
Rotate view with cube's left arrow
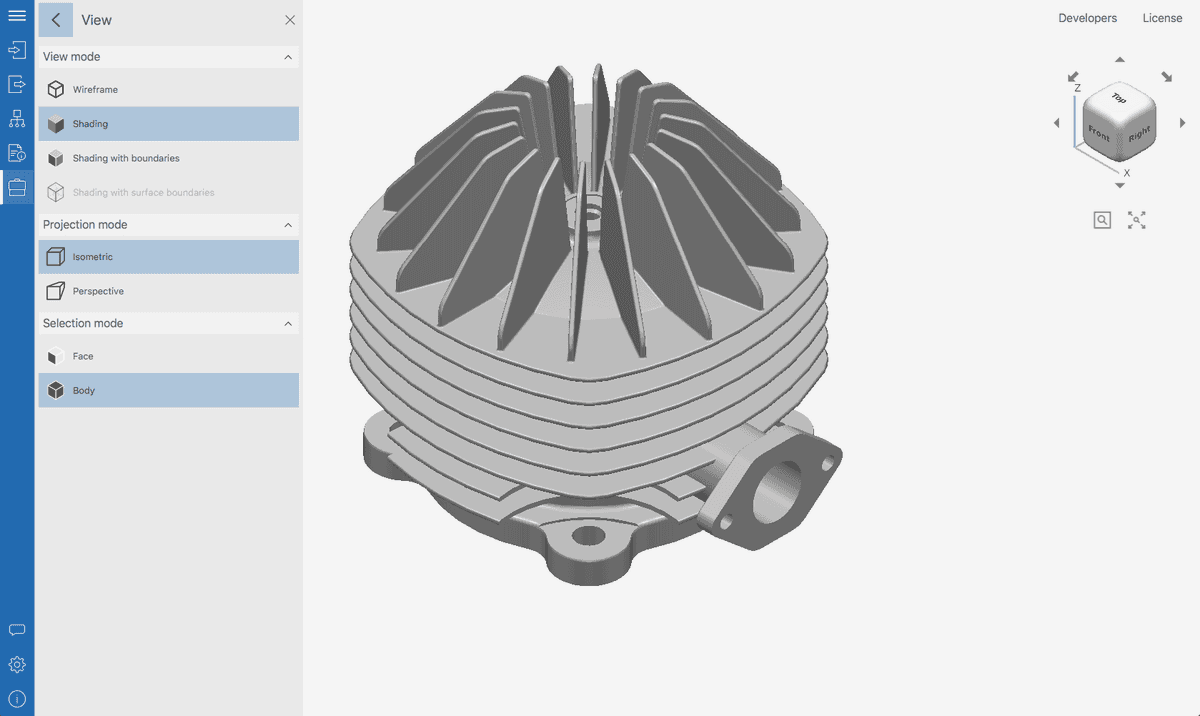pyautogui.click(x=1057, y=123)
